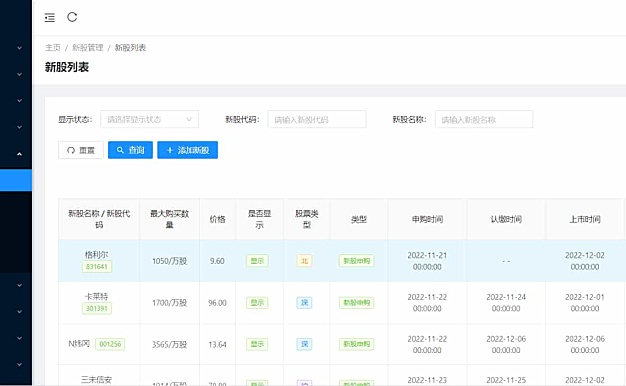
Task: Collapse the expanded sidebar group with the up chevron
Action: (x=19, y=154)
